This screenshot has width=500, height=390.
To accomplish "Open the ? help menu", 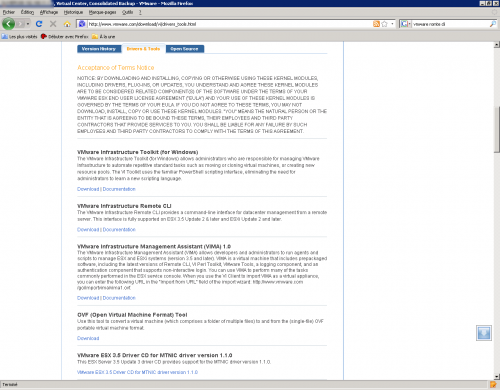I will (140, 12).
